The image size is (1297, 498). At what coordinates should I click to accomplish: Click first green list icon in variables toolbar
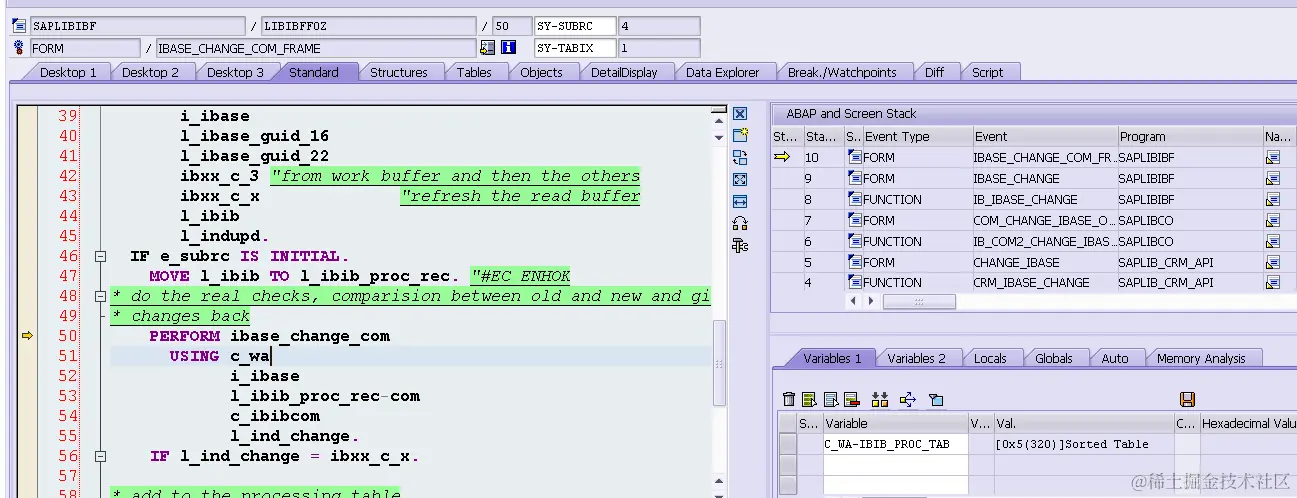(810, 400)
